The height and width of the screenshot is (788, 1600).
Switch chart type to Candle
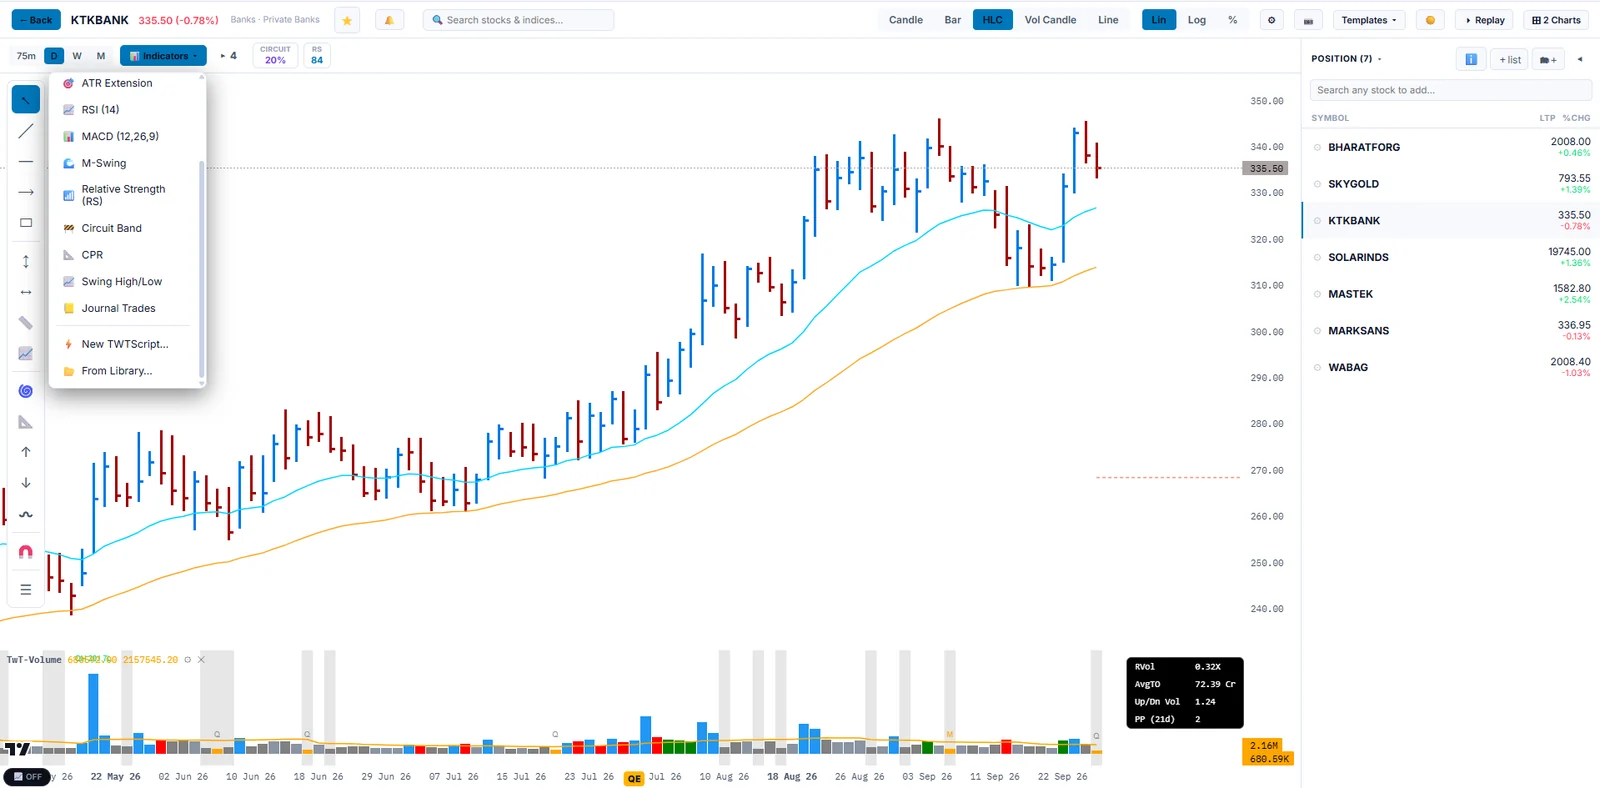tap(906, 20)
